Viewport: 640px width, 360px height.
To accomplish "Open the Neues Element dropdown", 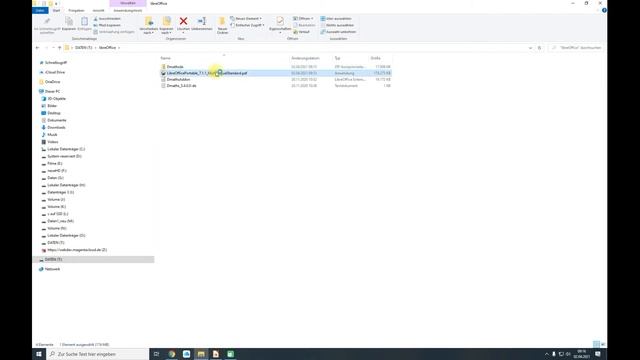I will pos(246,19).
